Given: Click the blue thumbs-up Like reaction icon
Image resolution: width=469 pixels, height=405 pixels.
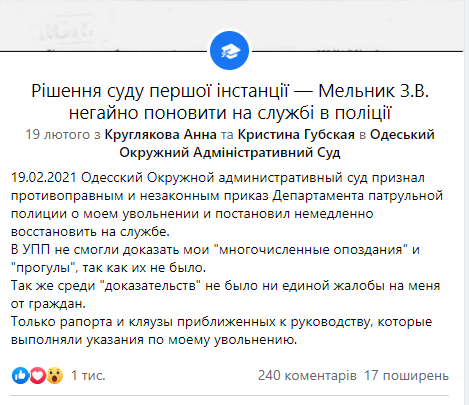Looking at the screenshot, I should (x=20, y=375).
